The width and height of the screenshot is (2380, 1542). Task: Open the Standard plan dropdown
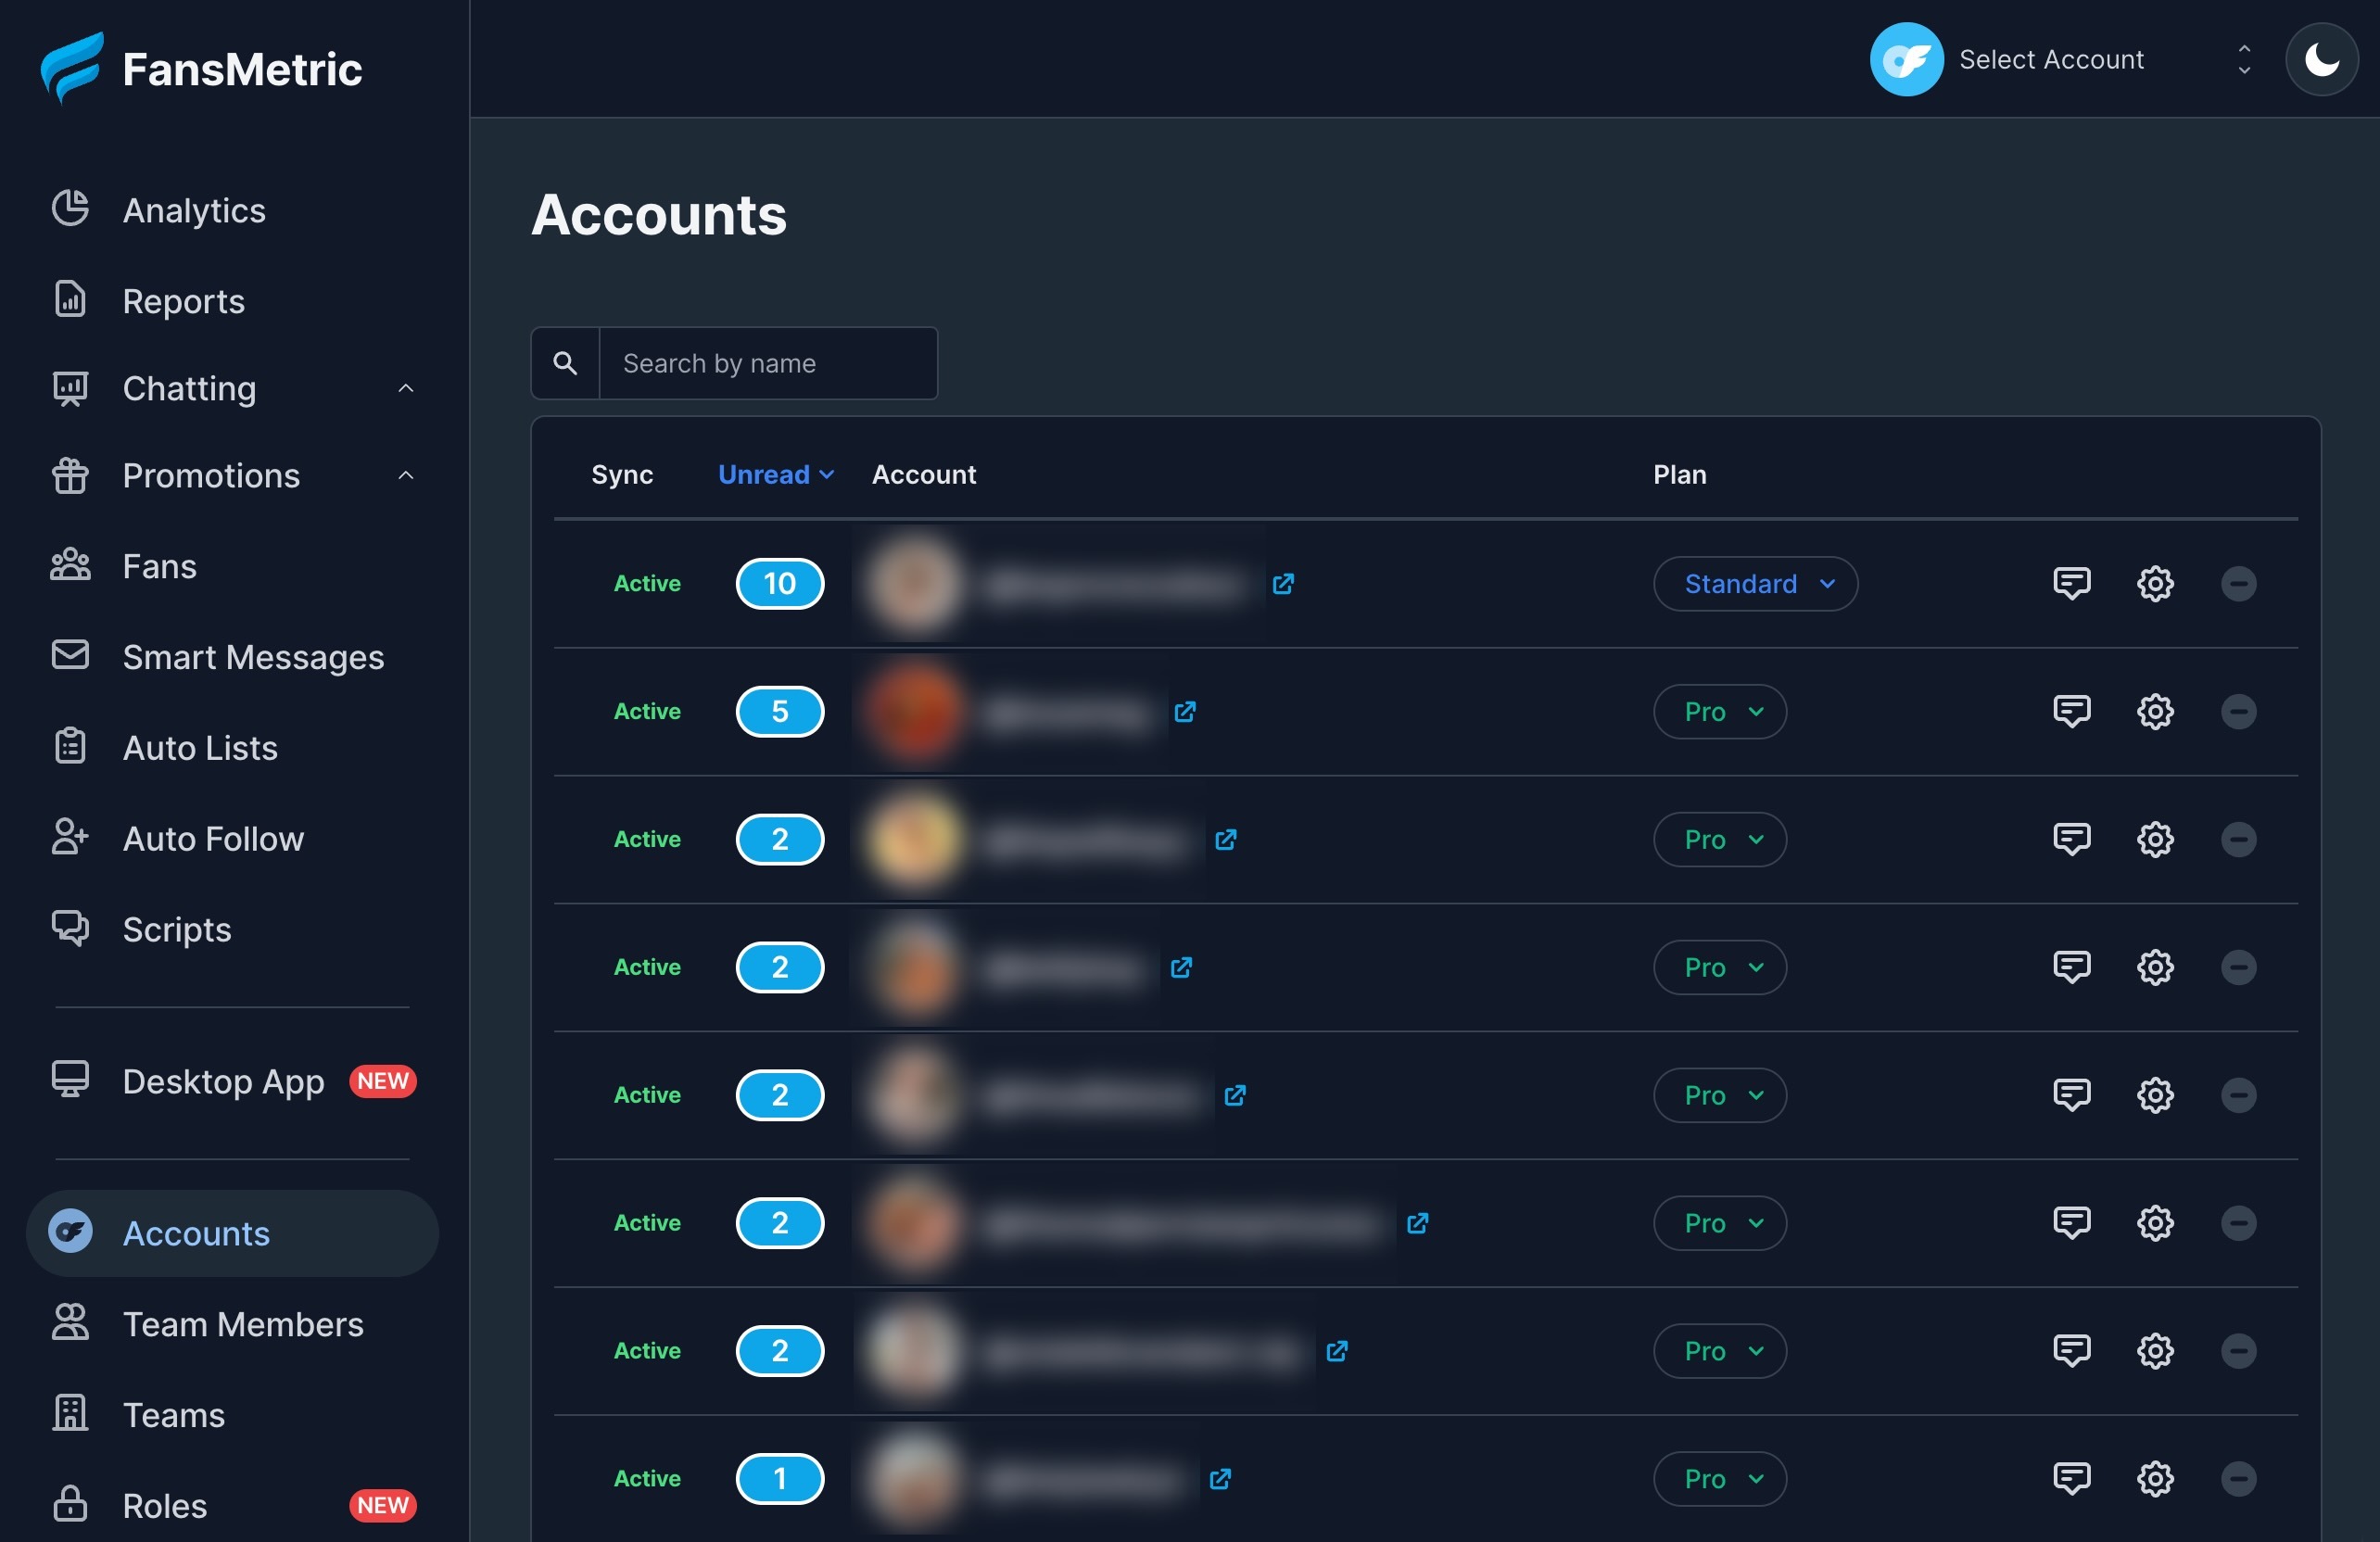point(1755,583)
